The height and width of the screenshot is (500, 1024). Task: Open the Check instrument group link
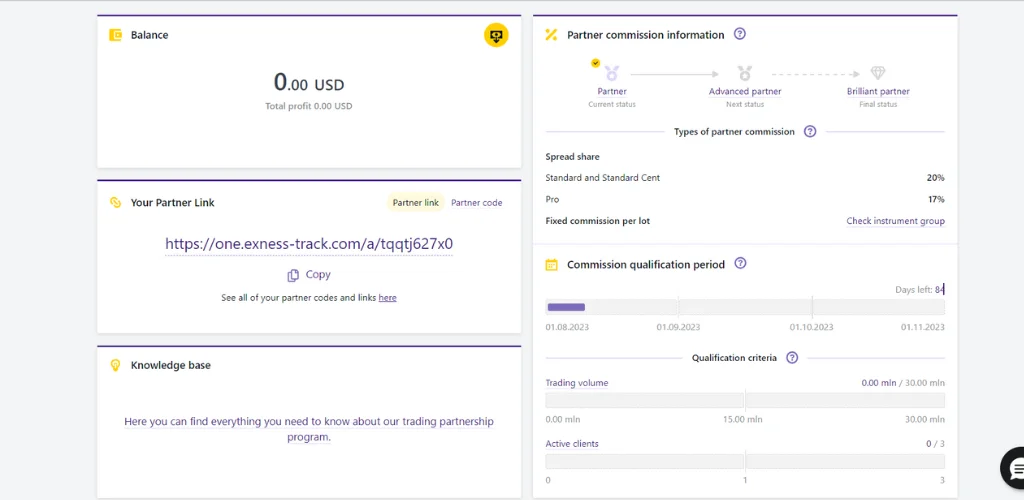(x=895, y=221)
